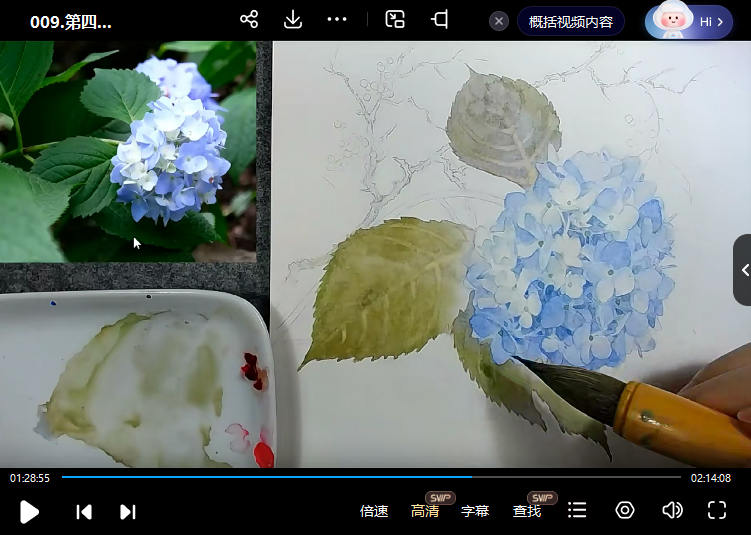This screenshot has height=535, width=751.
Task: Open the playlist icon
Action: click(577, 510)
